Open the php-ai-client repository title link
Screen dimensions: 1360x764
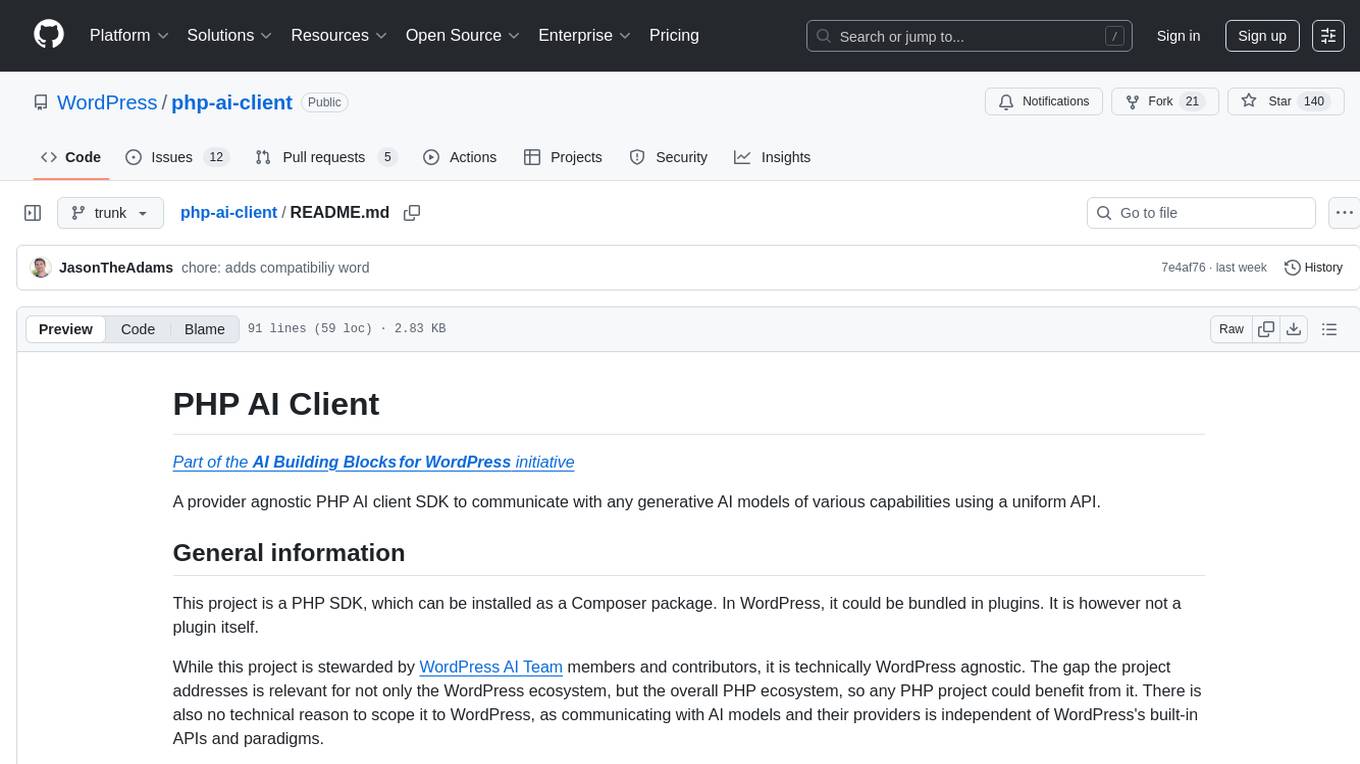[232, 102]
